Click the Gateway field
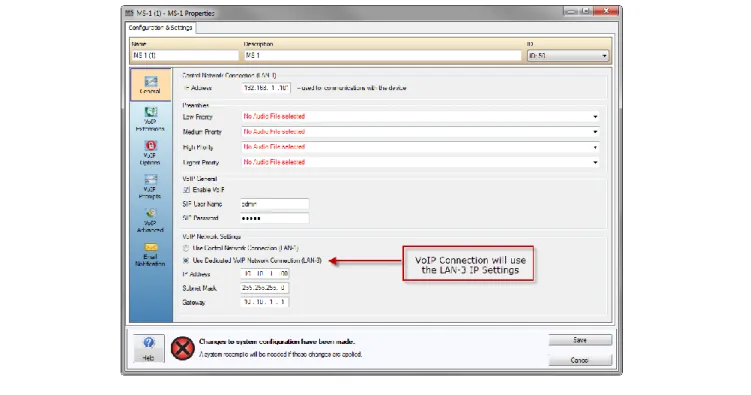This screenshot has height=395, width=751. pos(265,302)
